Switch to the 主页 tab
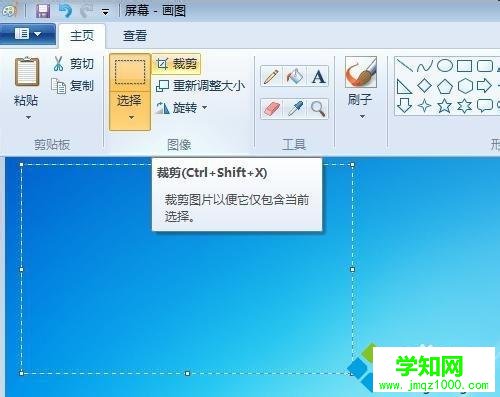Image resolution: width=500 pixels, height=397 pixels. 82,36
